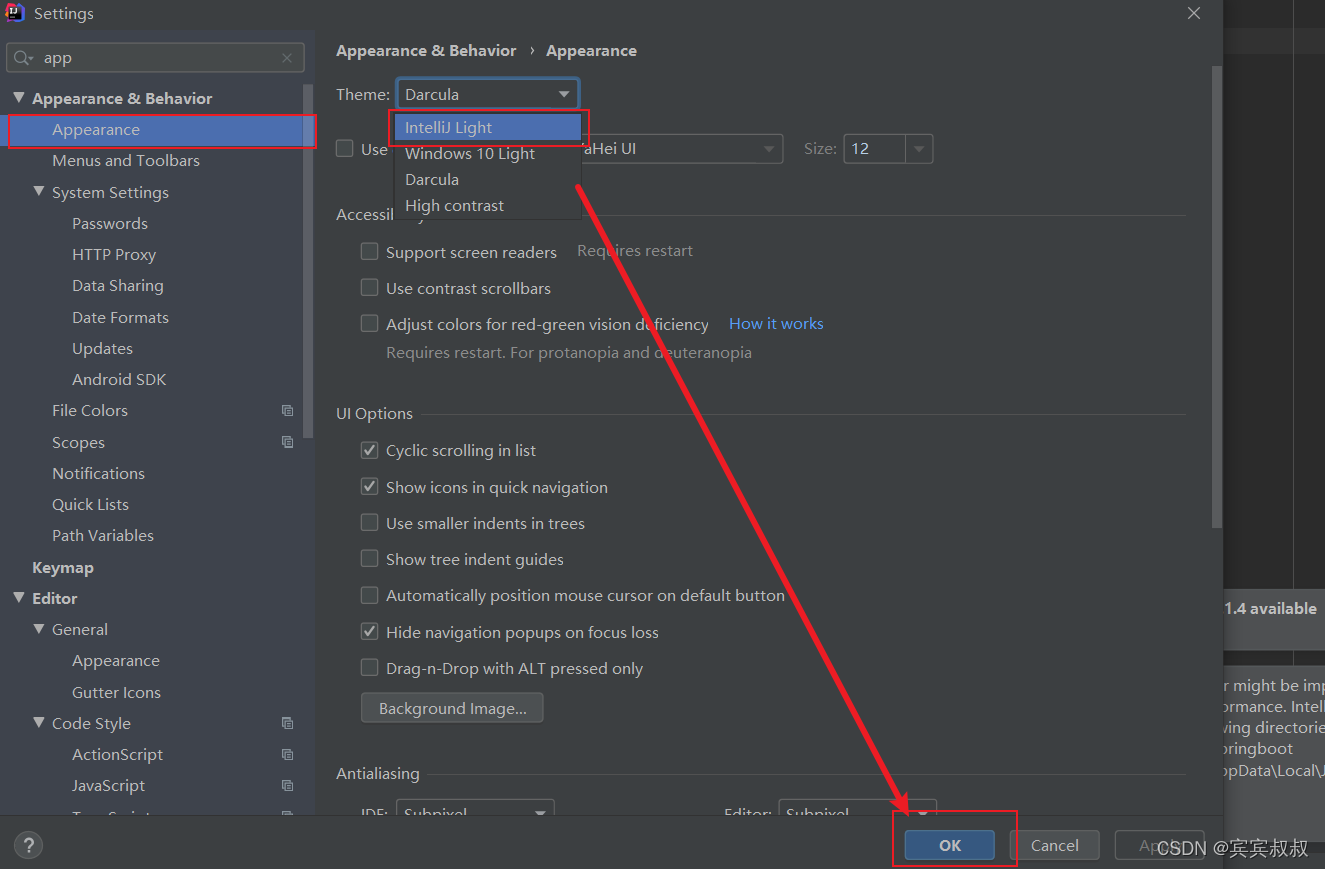Screen dimensions: 1325x869
Task: Click the settings tree vertical scrollbar
Action: [309, 260]
